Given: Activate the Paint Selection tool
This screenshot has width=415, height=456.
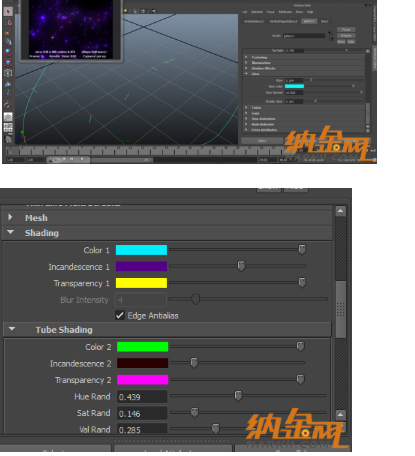Looking at the screenshot, I should click(x=8, y=32).
